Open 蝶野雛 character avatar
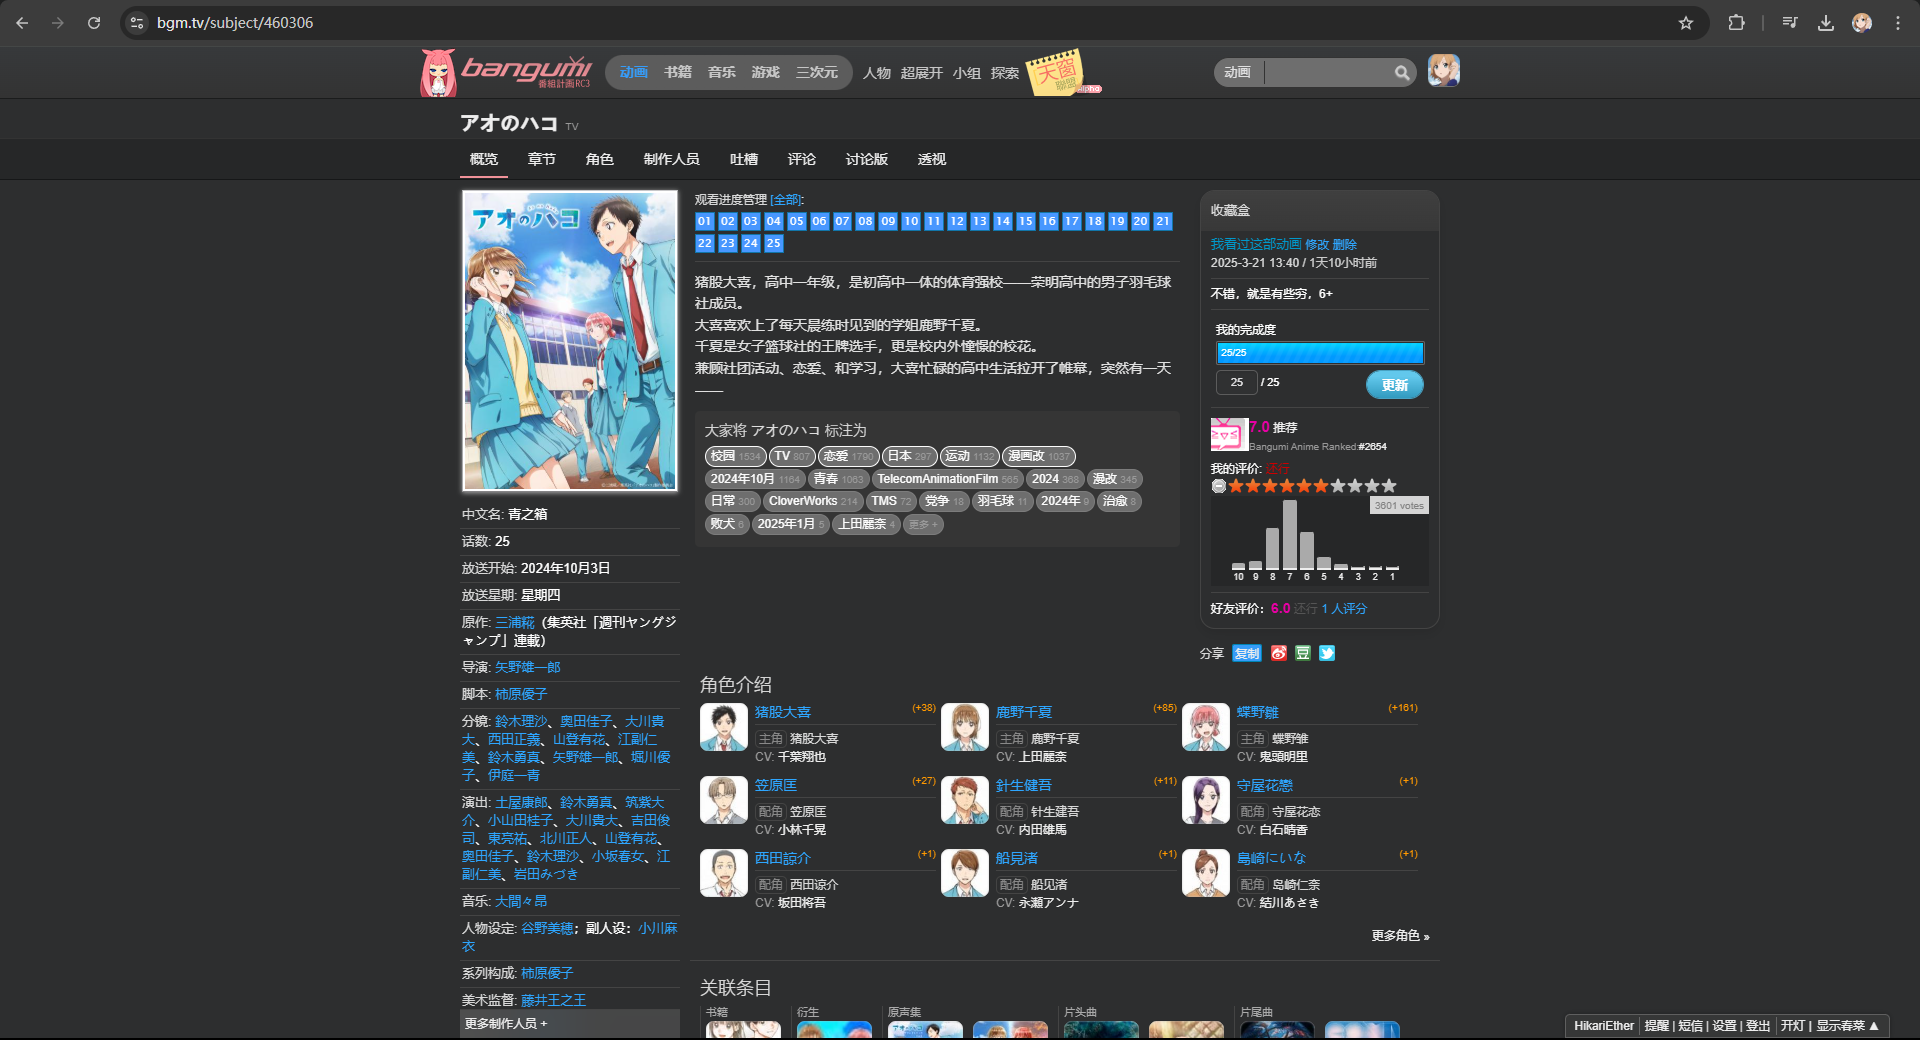1920x1040 pixels. click(1206, 727)
